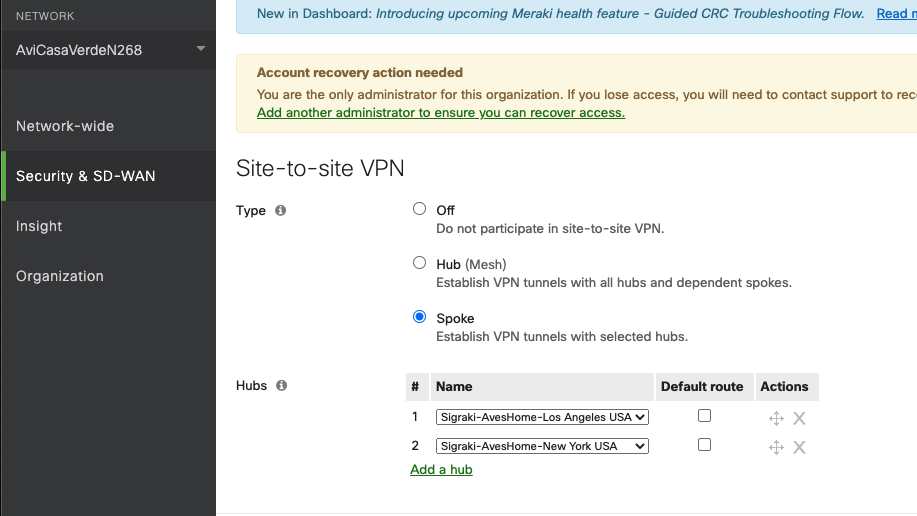The height and width of the screenshot is (516, 917).
Task: Remove the New York hub with X
Action: (799, 448)
